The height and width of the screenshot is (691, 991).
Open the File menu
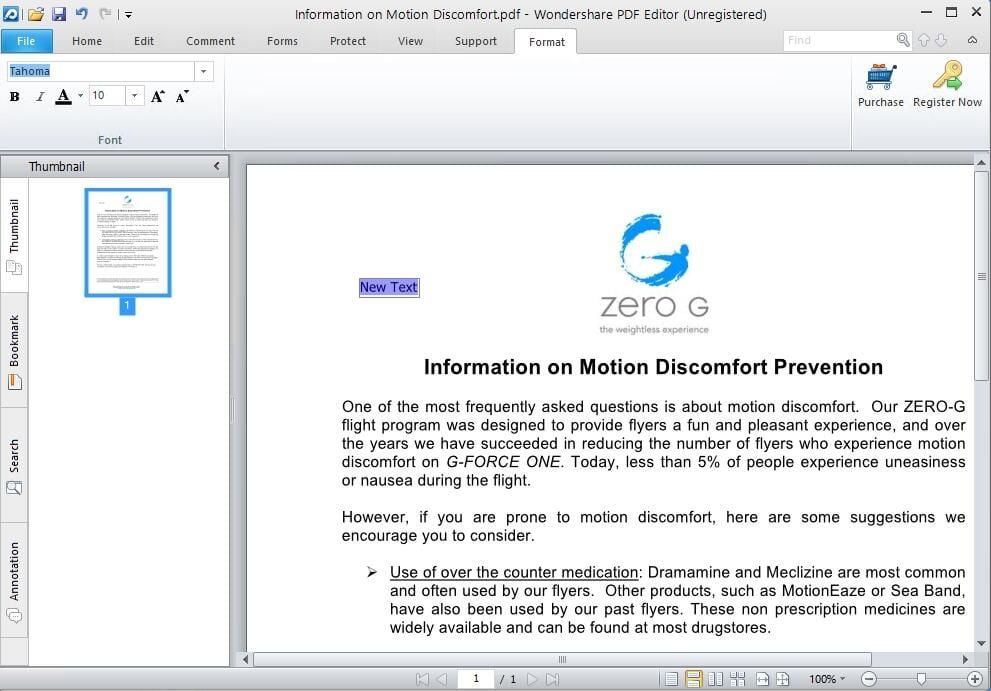coord(26,41)
